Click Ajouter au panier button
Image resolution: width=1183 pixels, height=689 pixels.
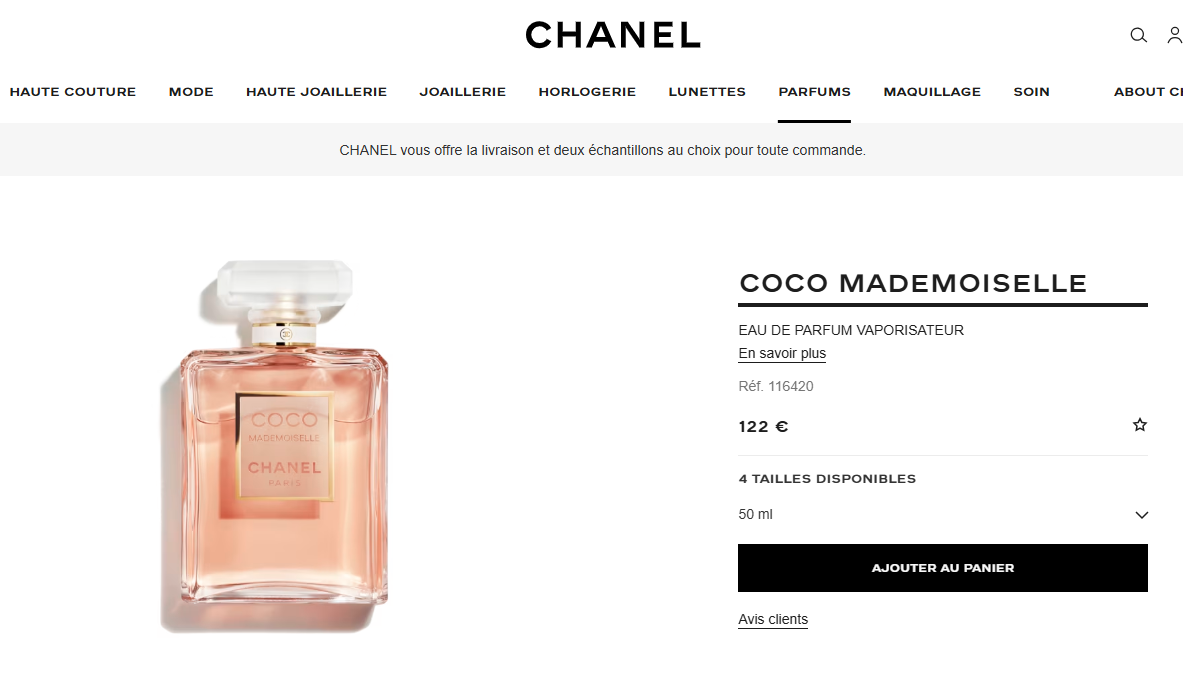point(942,568)
